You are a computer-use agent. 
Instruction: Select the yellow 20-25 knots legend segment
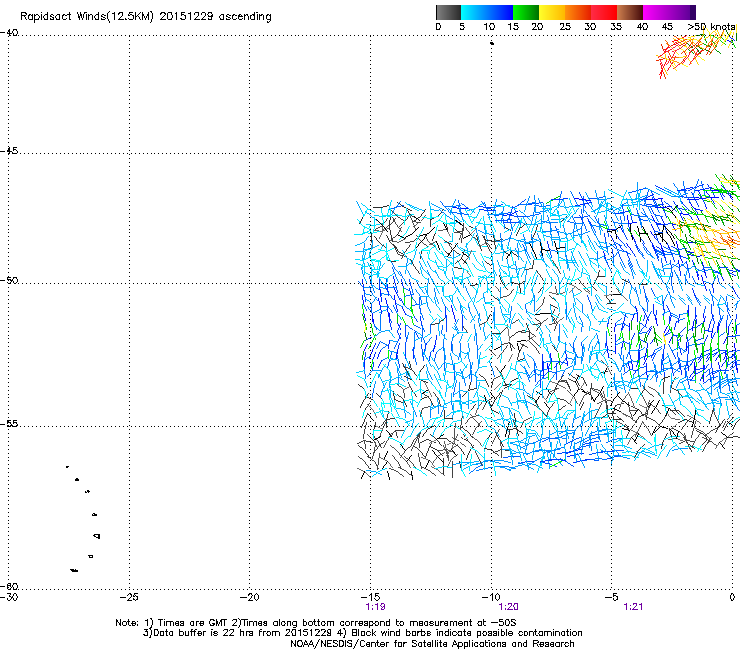tap(552, 12)
